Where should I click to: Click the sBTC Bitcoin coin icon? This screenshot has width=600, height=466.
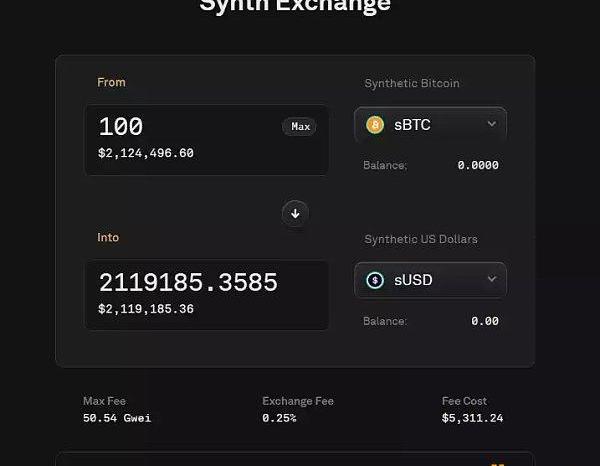[375, 125]
